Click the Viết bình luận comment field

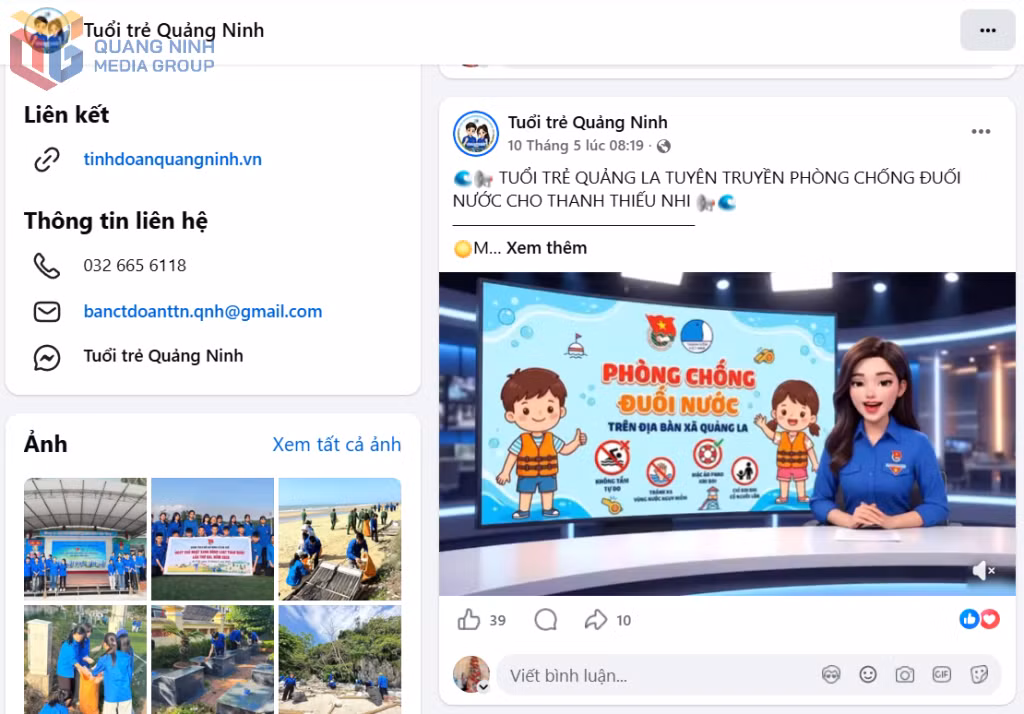tap(748, 675)
